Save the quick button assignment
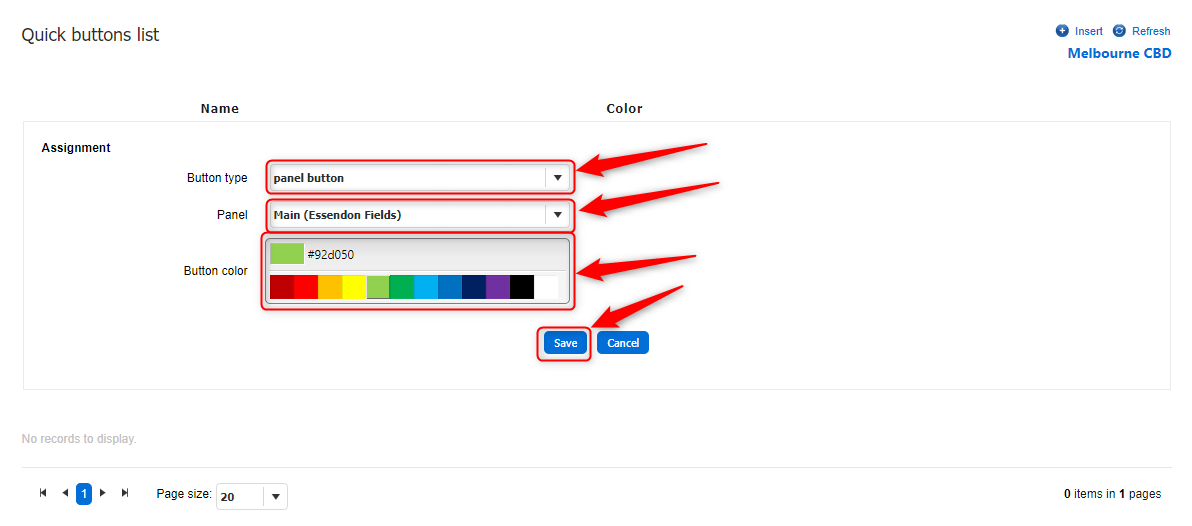 [x=565, y=343]
